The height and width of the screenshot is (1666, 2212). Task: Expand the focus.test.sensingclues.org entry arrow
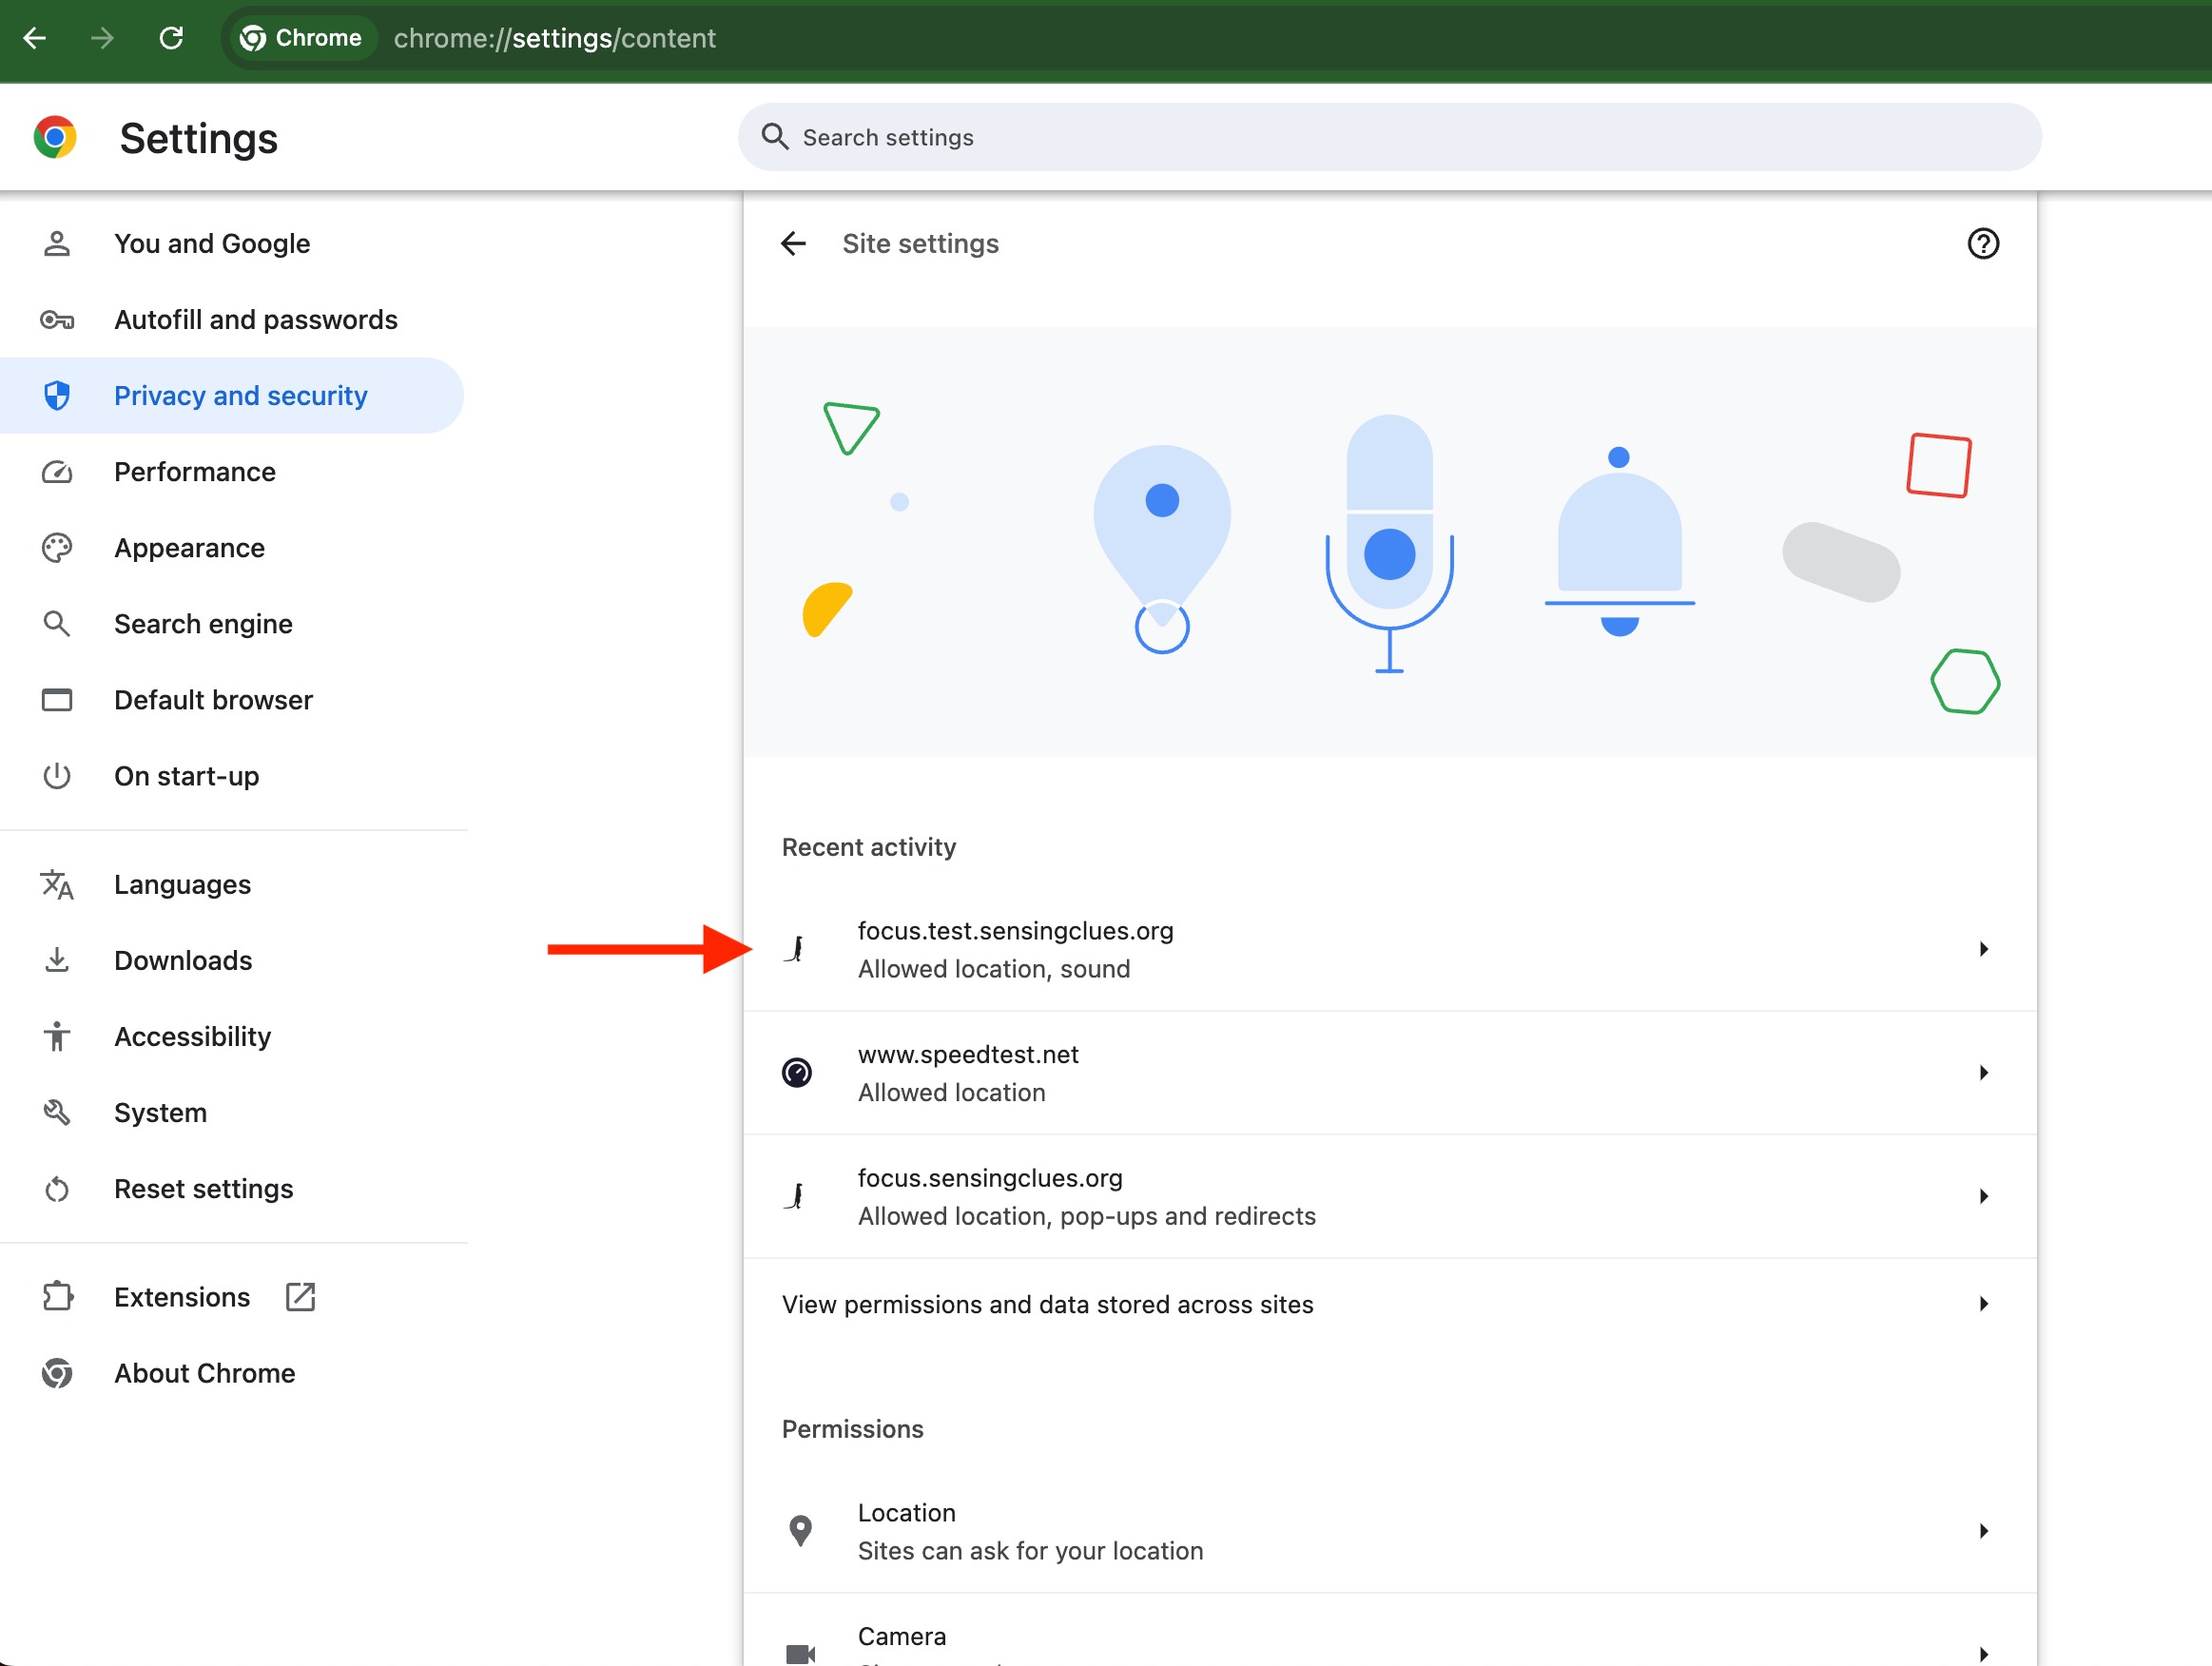point(1982,949)
